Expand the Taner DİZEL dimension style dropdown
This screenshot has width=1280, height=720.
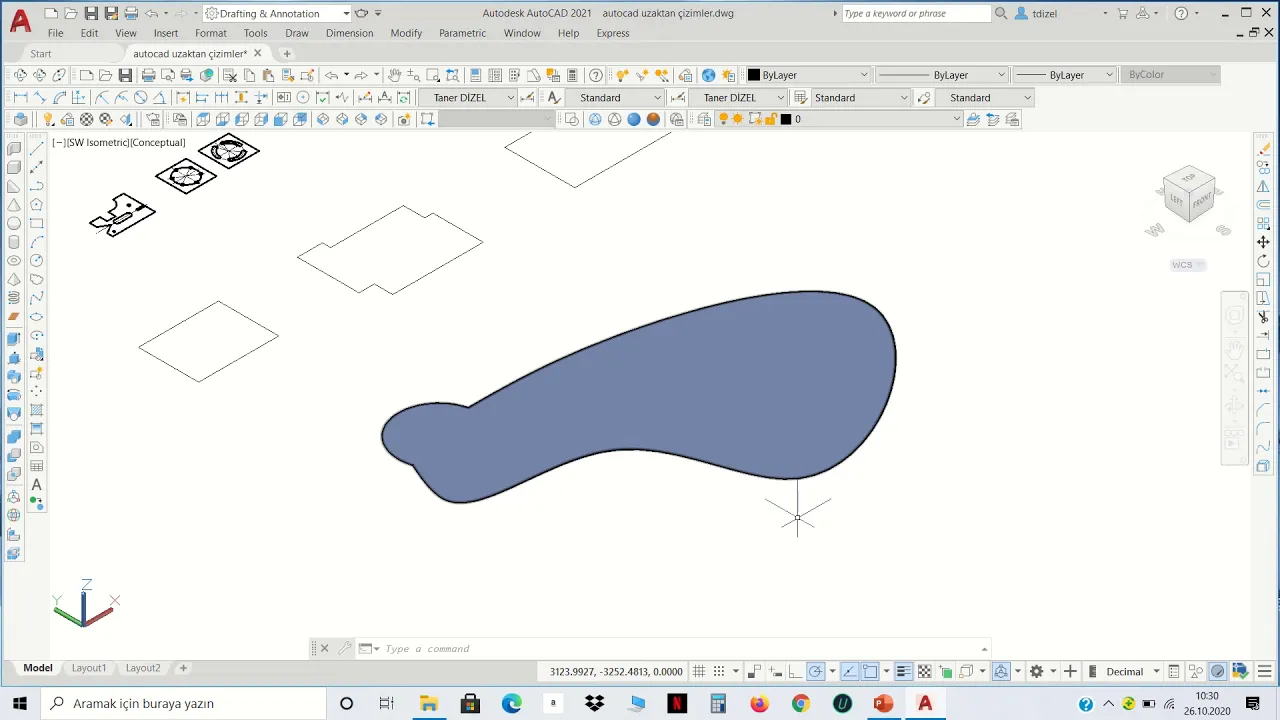[510, 98]
